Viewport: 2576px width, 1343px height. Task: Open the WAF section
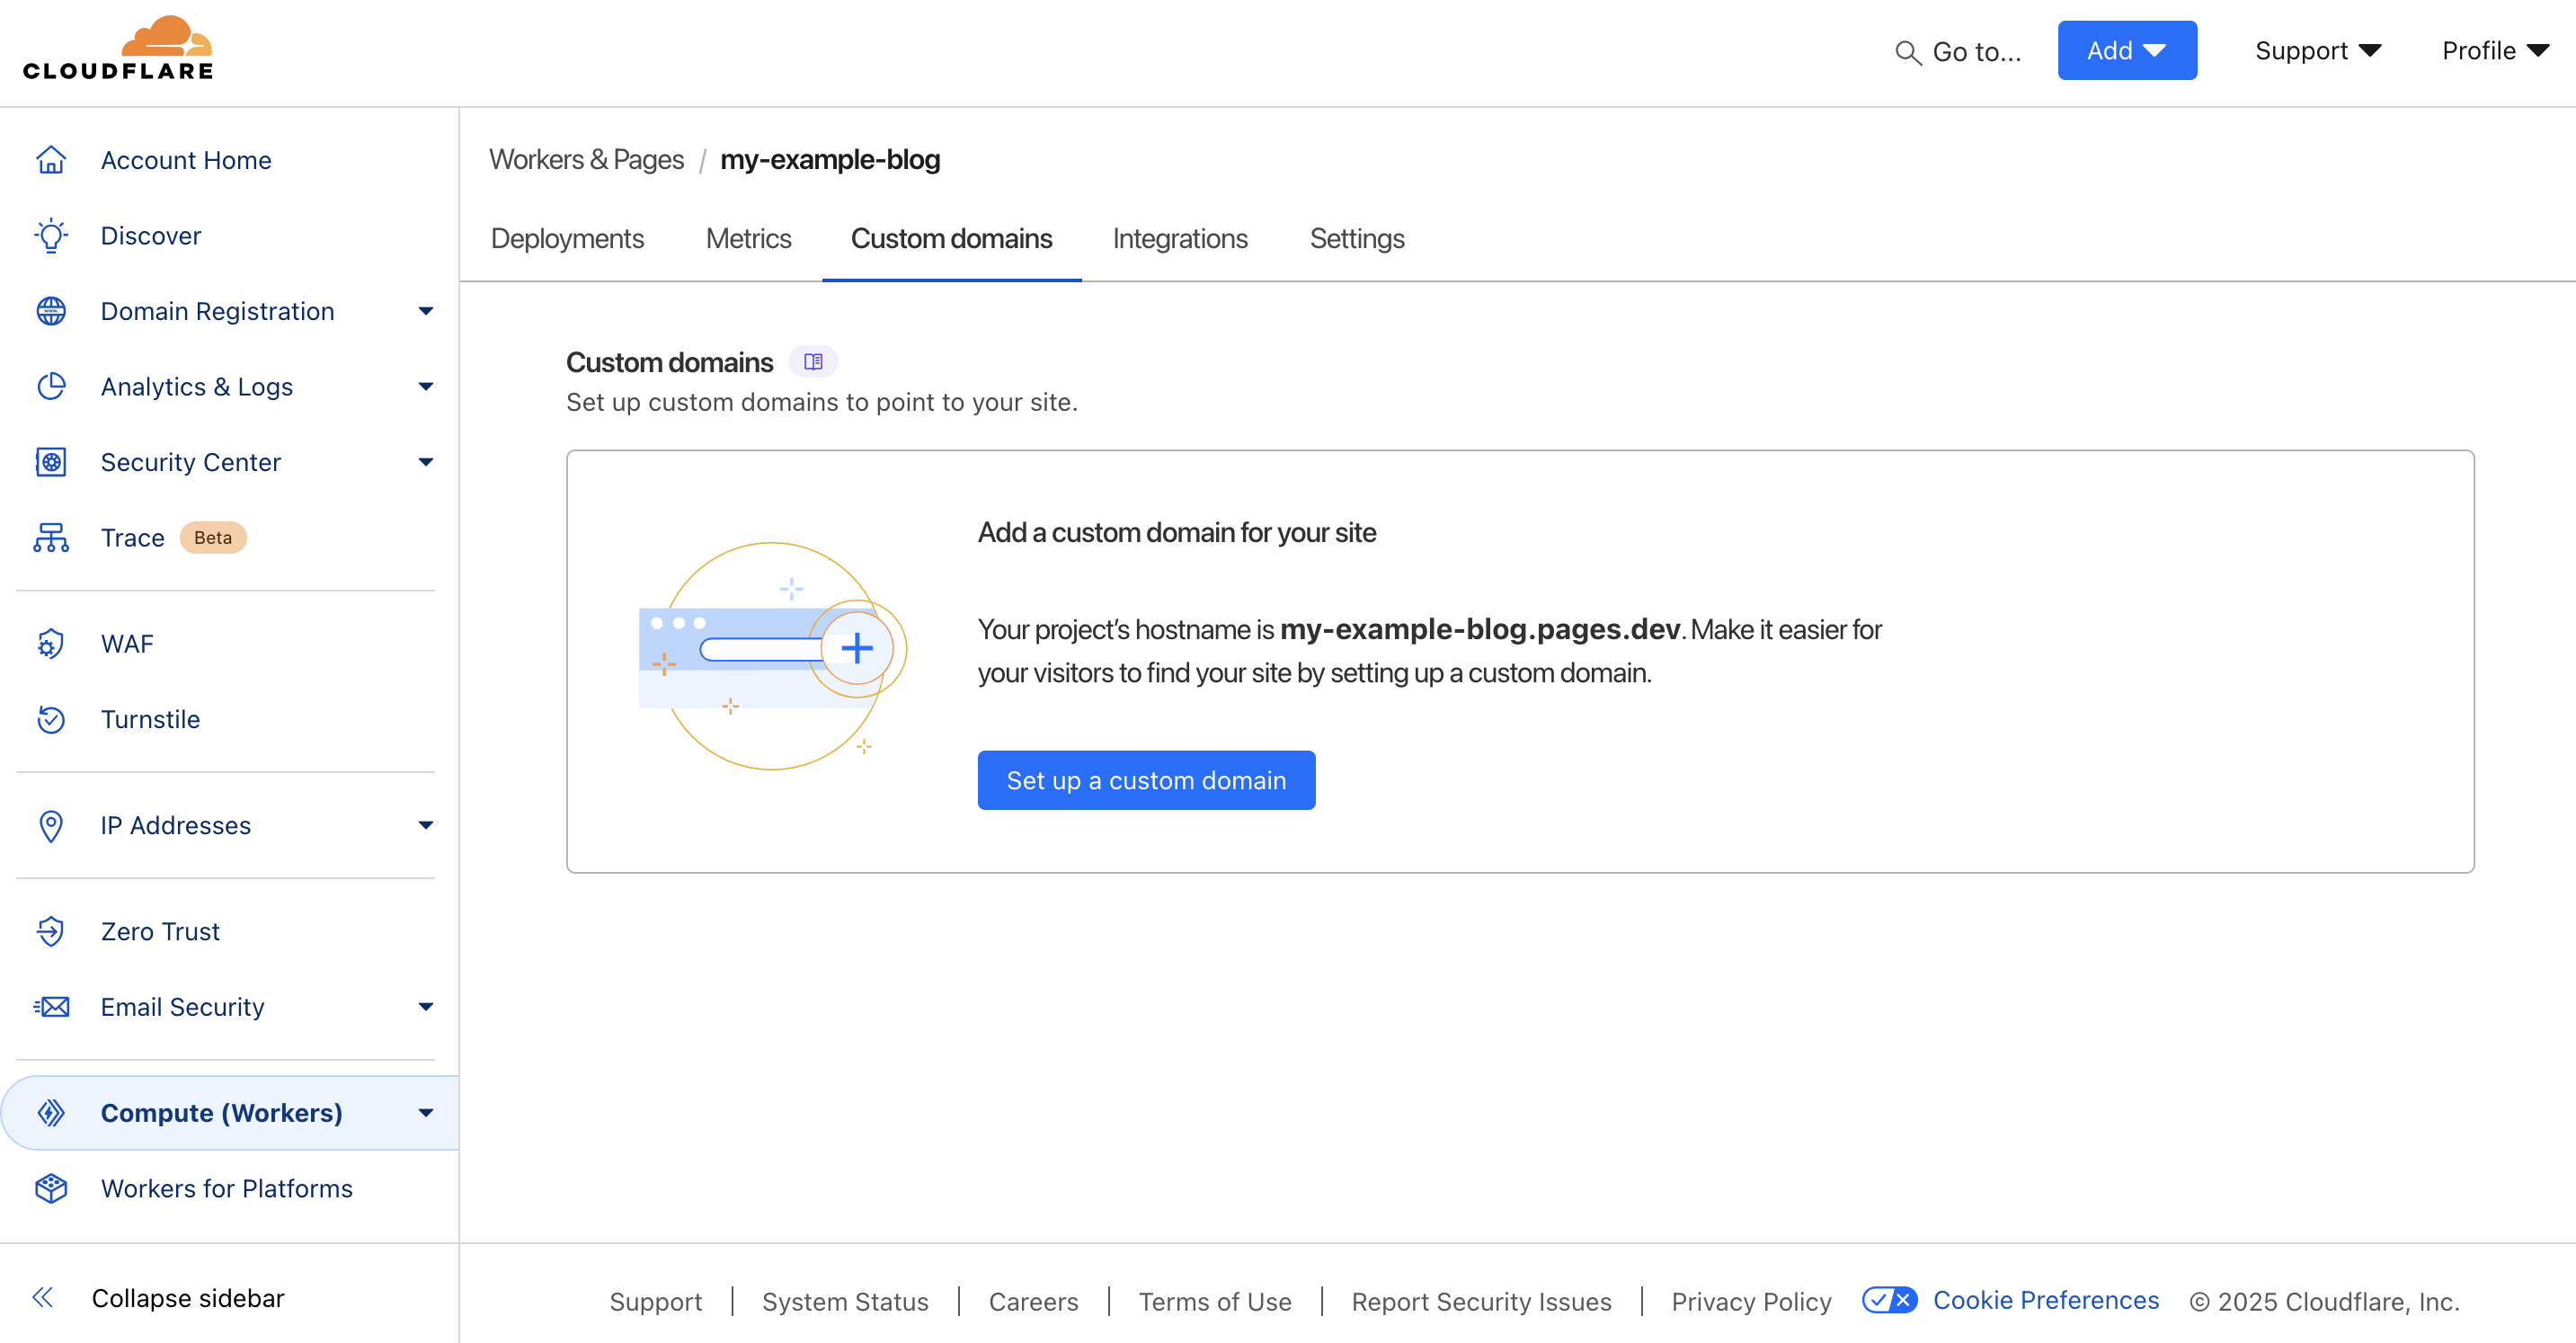[127, 644]
